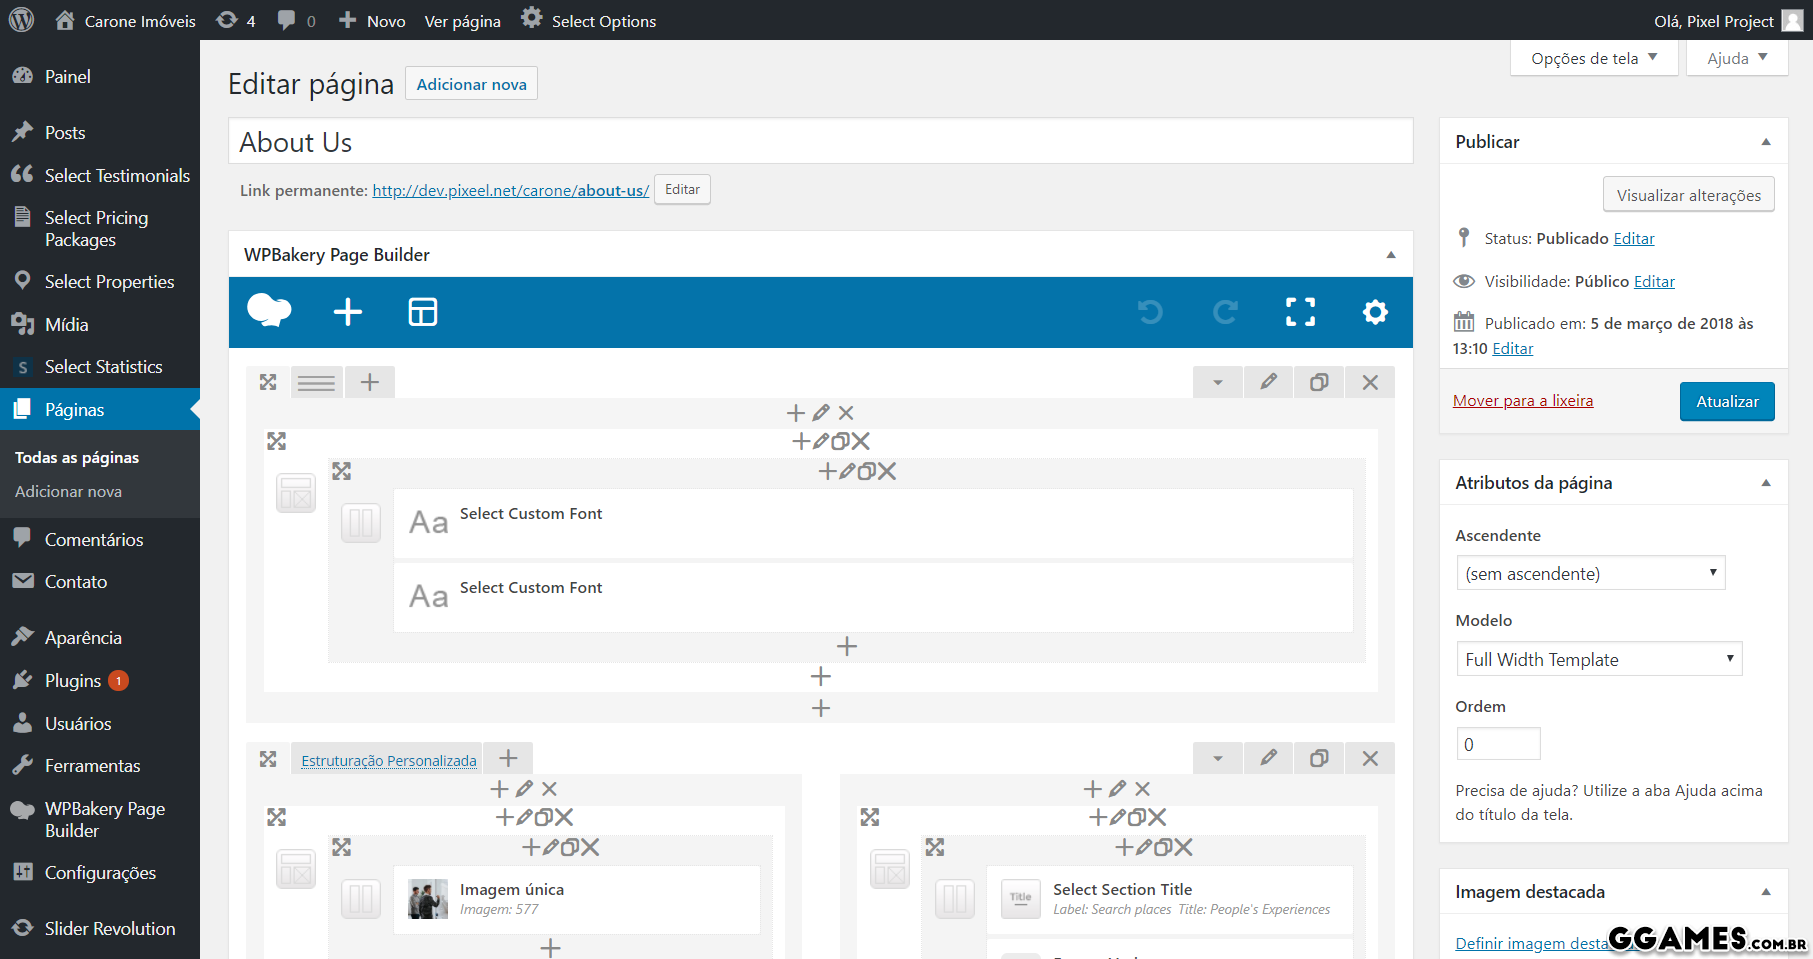Screen dimensions: 1813x959
Task: Toggle the first row collapse arrow
Action: coord(1217,382)
